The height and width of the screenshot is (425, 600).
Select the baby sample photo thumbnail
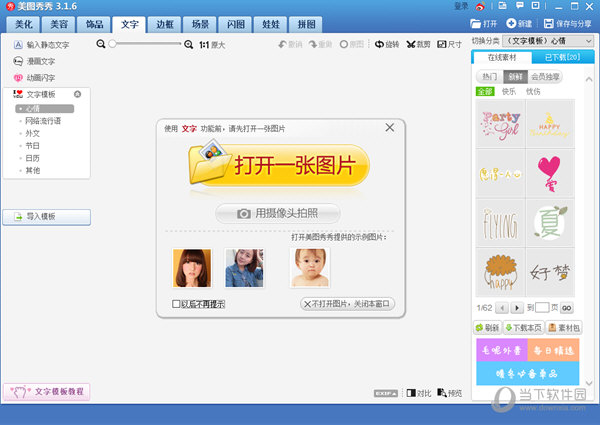click(x=310, y=268)
